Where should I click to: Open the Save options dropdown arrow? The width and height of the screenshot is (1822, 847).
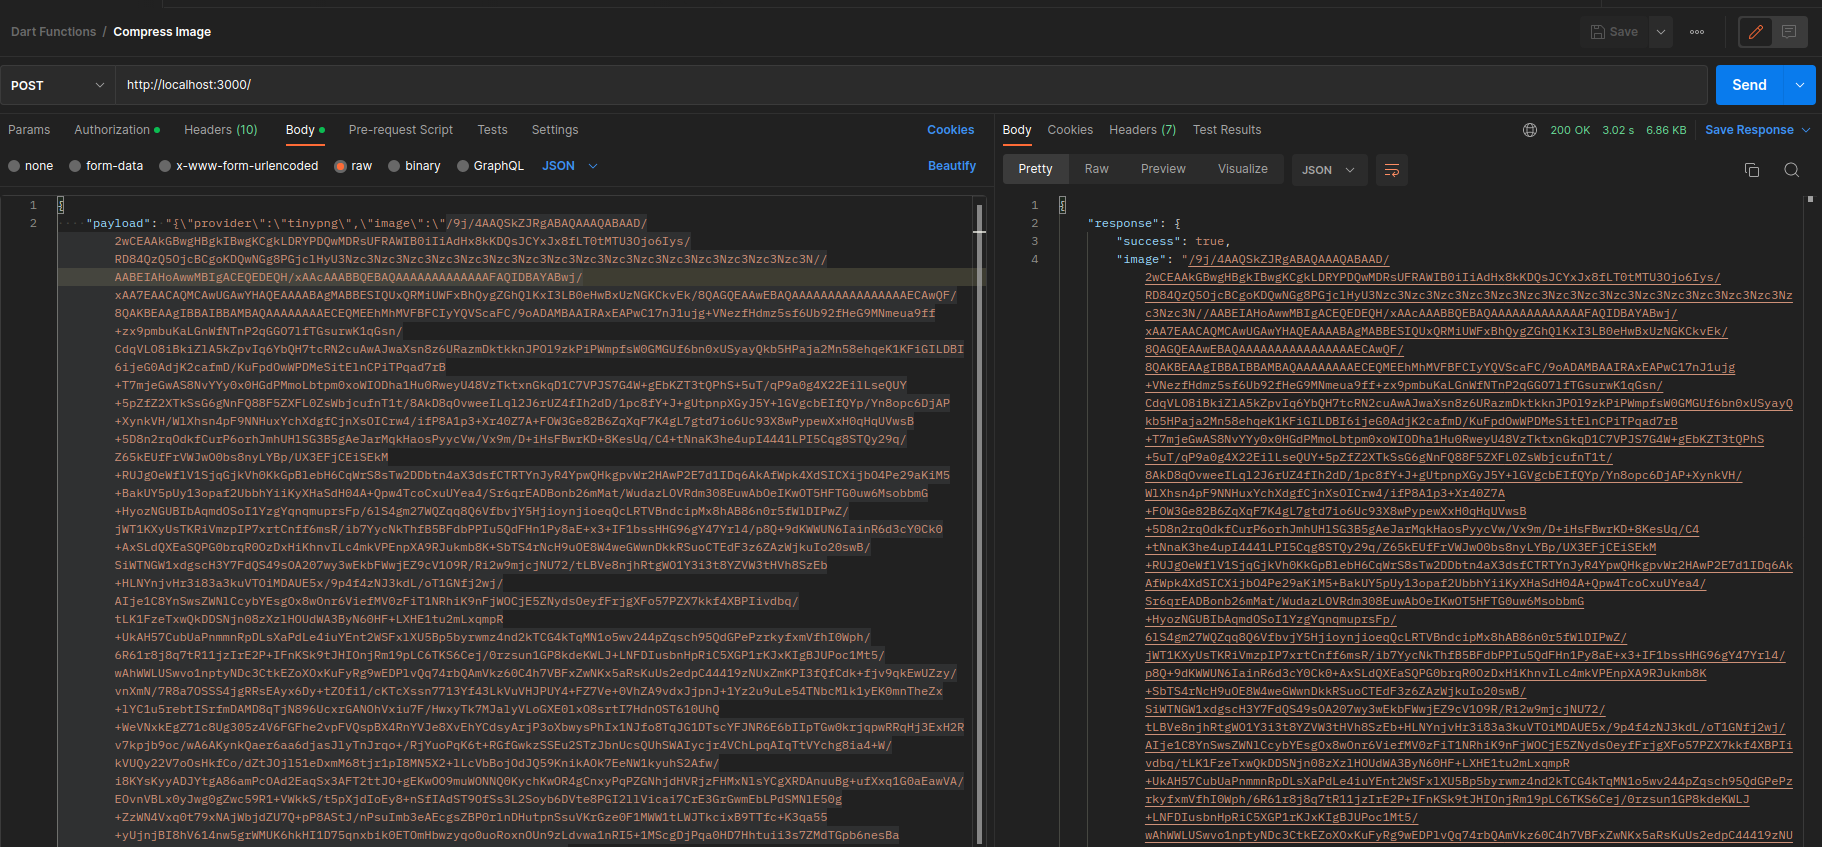[x=1661, y=32]
